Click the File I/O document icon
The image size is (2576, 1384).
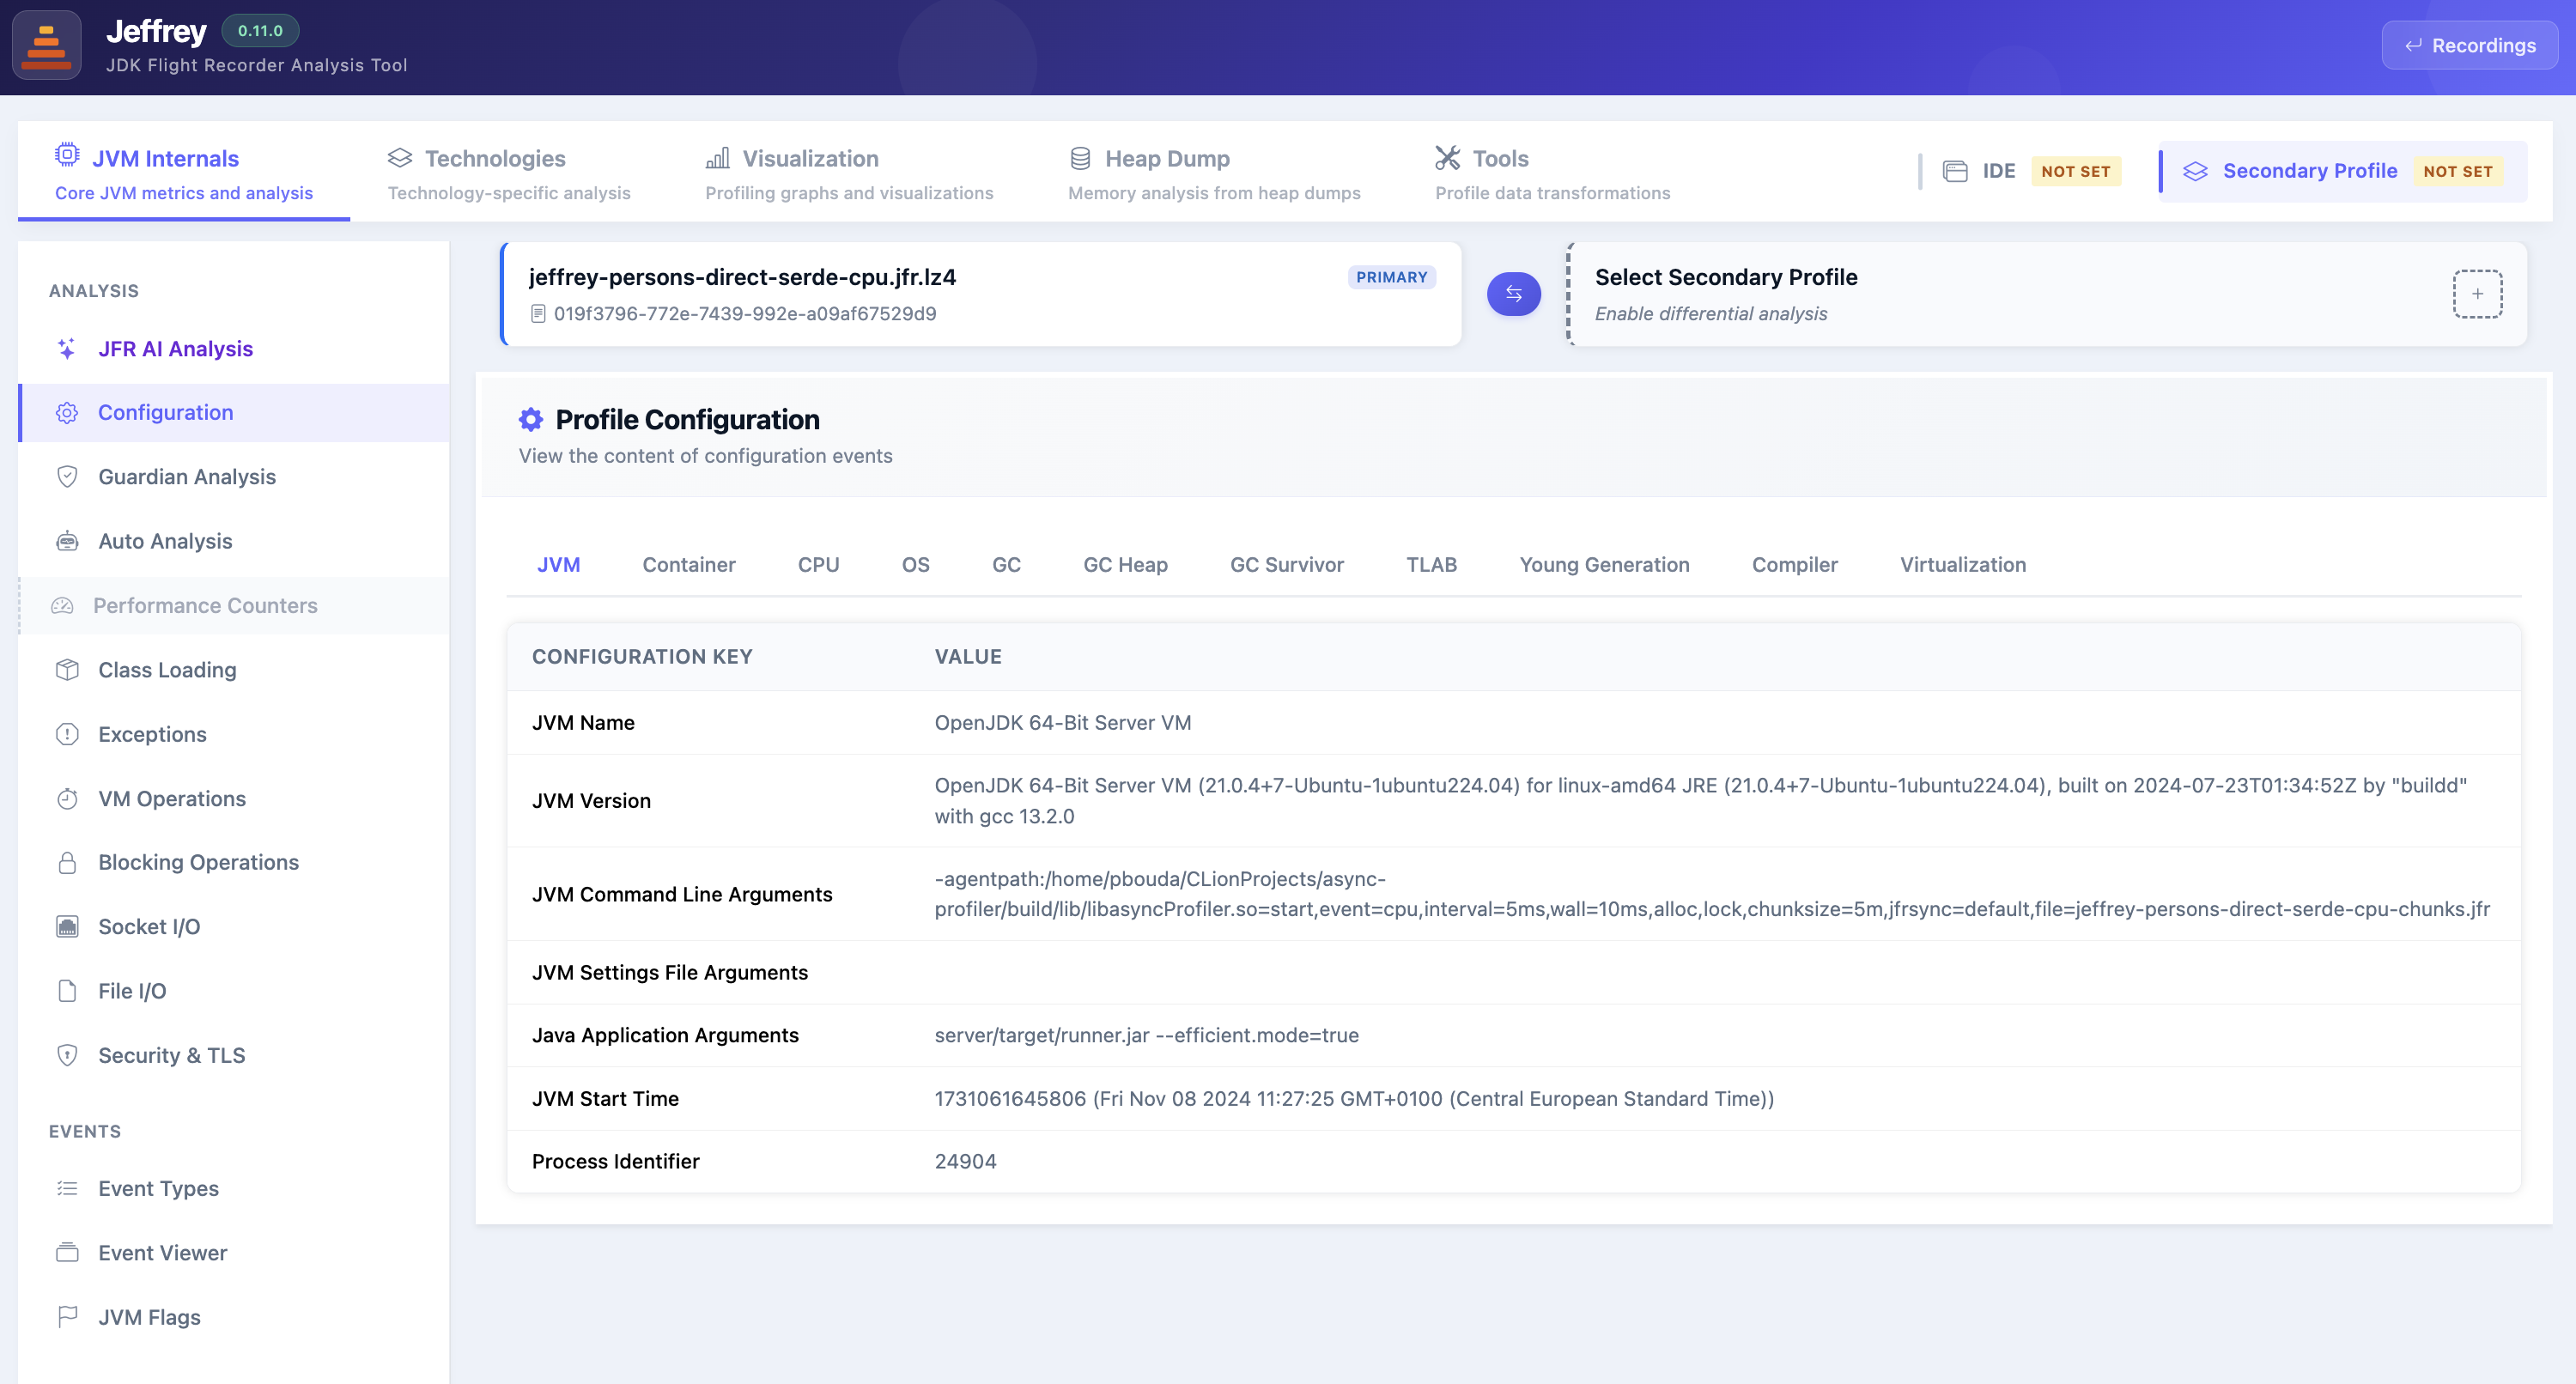coord(67,991)
